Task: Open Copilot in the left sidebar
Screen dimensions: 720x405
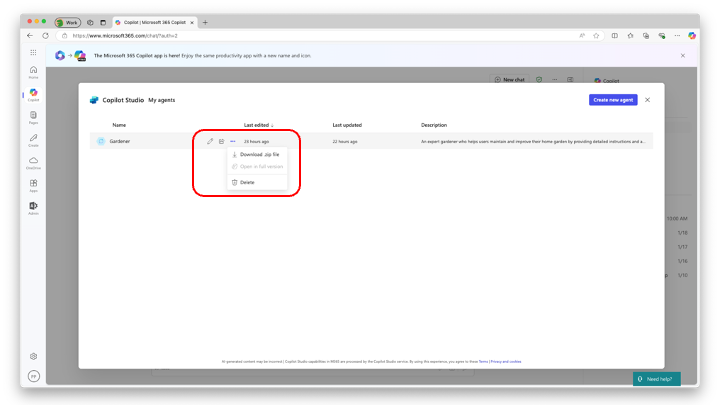Action: 34,95
